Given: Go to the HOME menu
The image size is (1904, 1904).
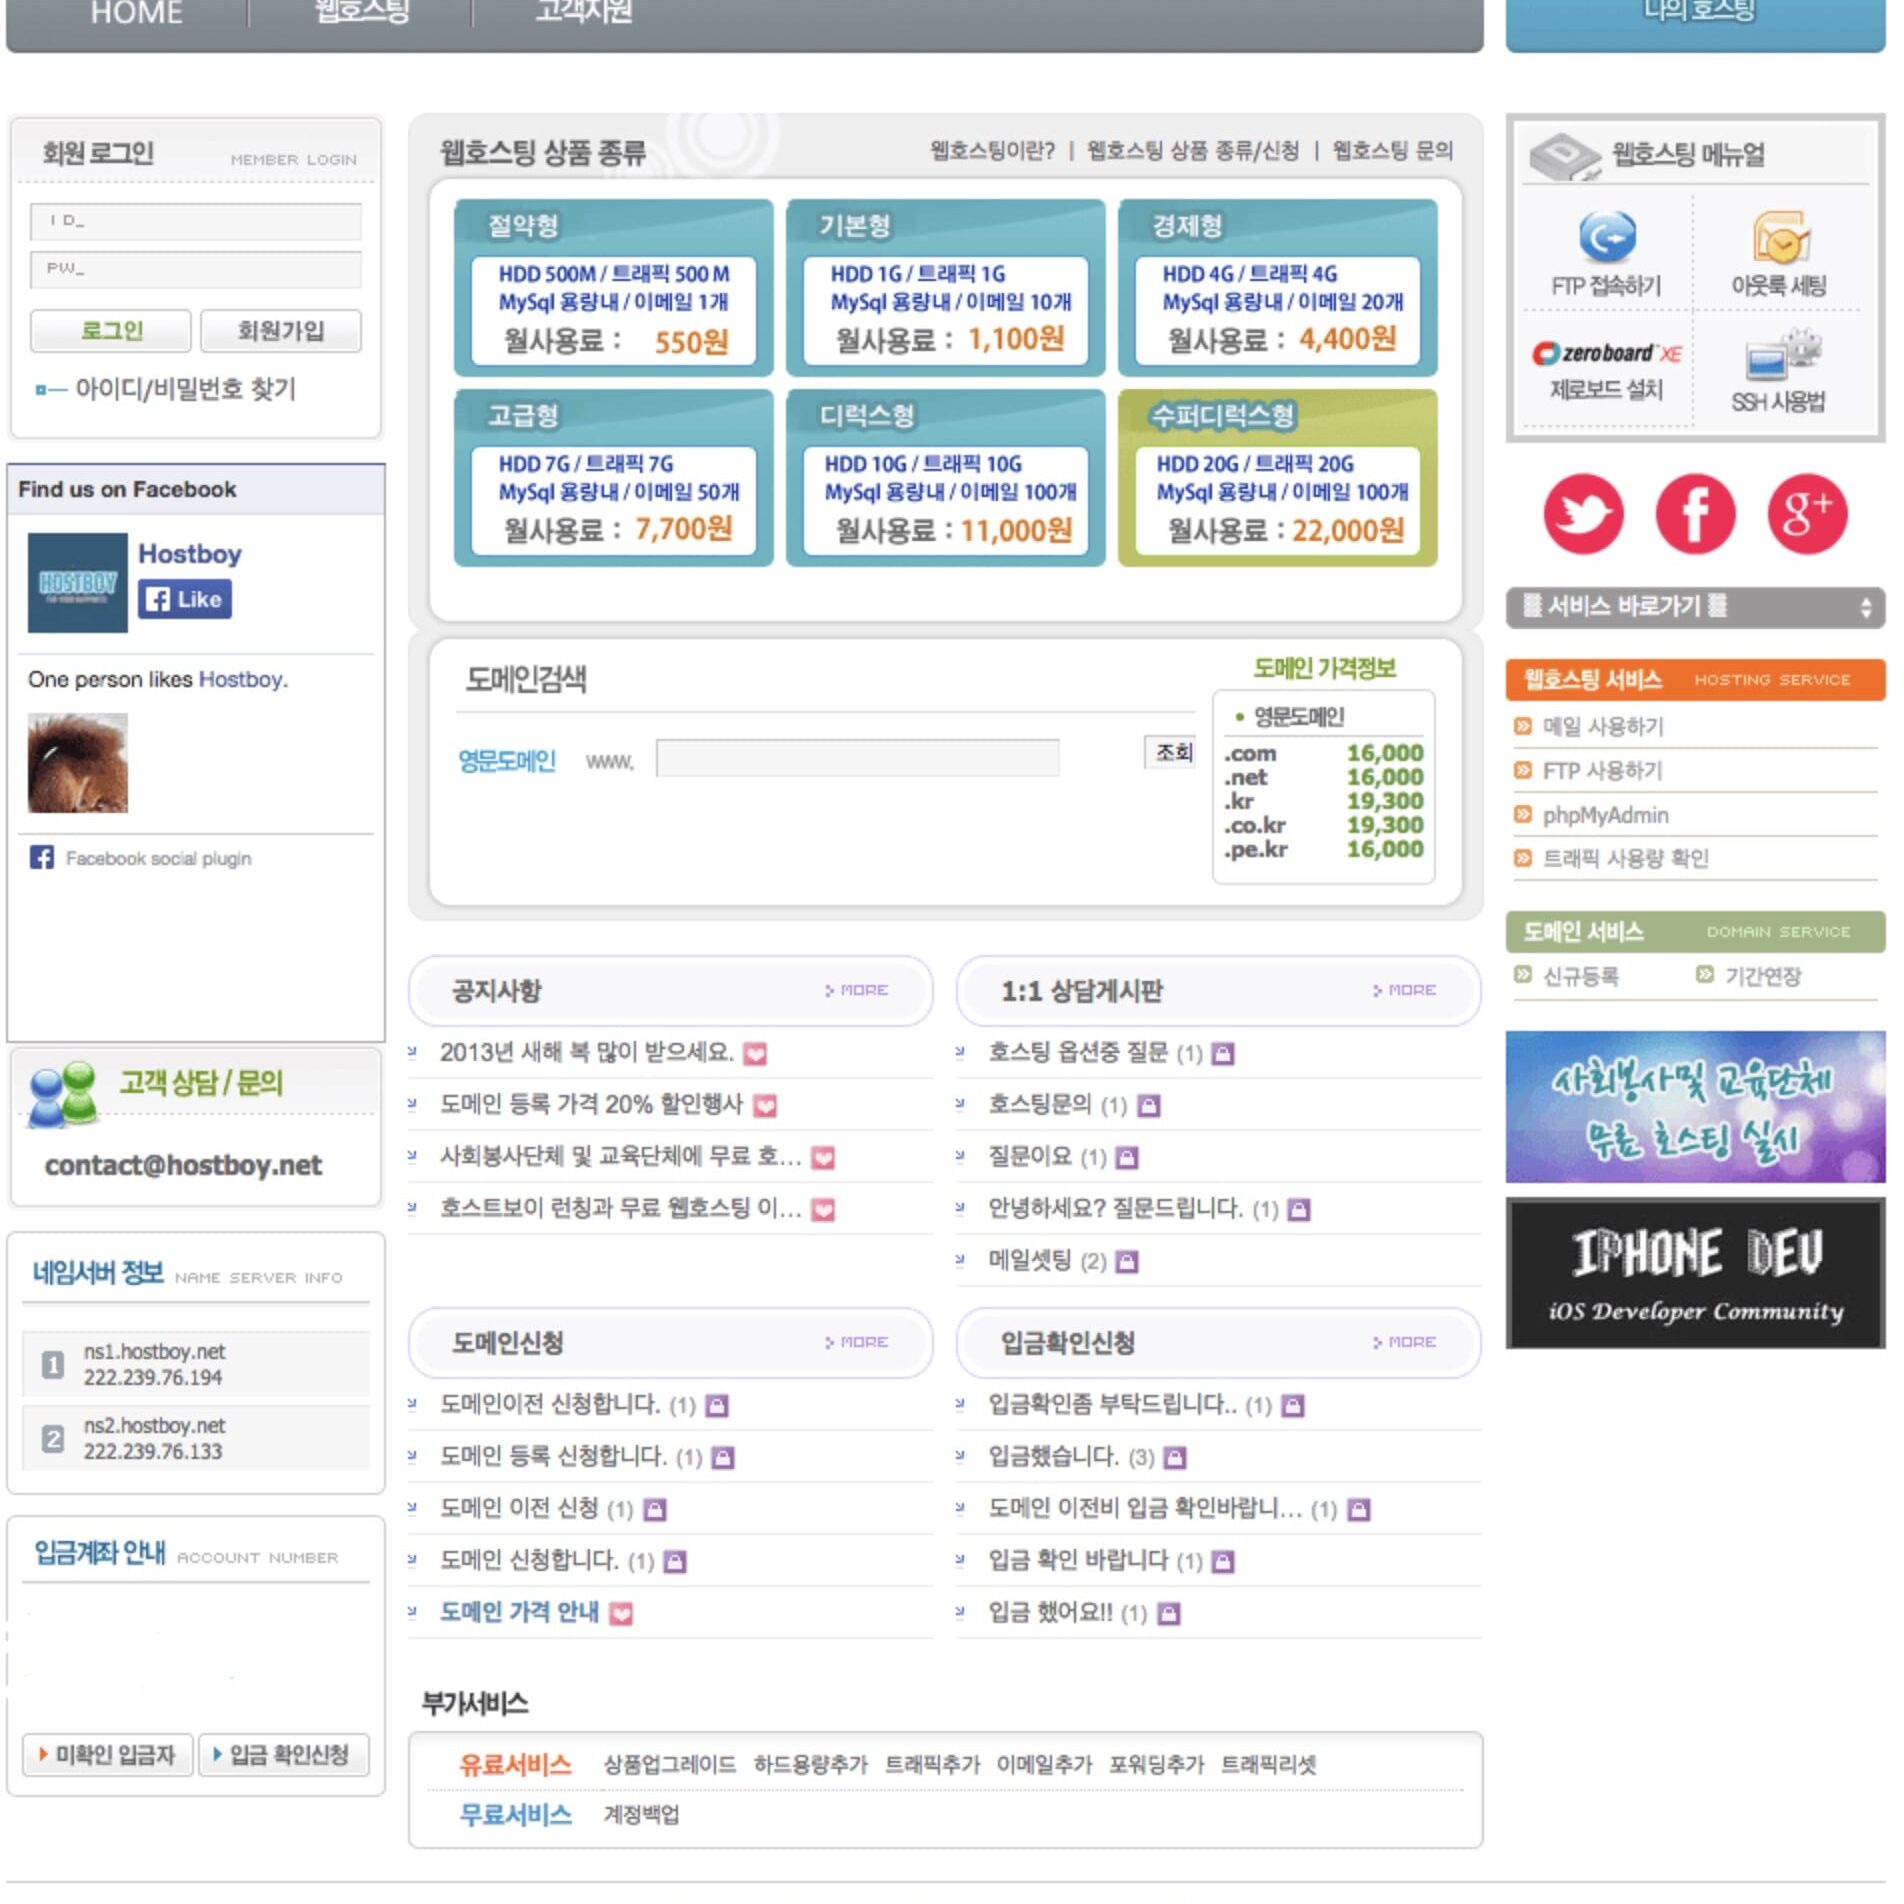Looking at the screenshot, I should coord(136,14).
